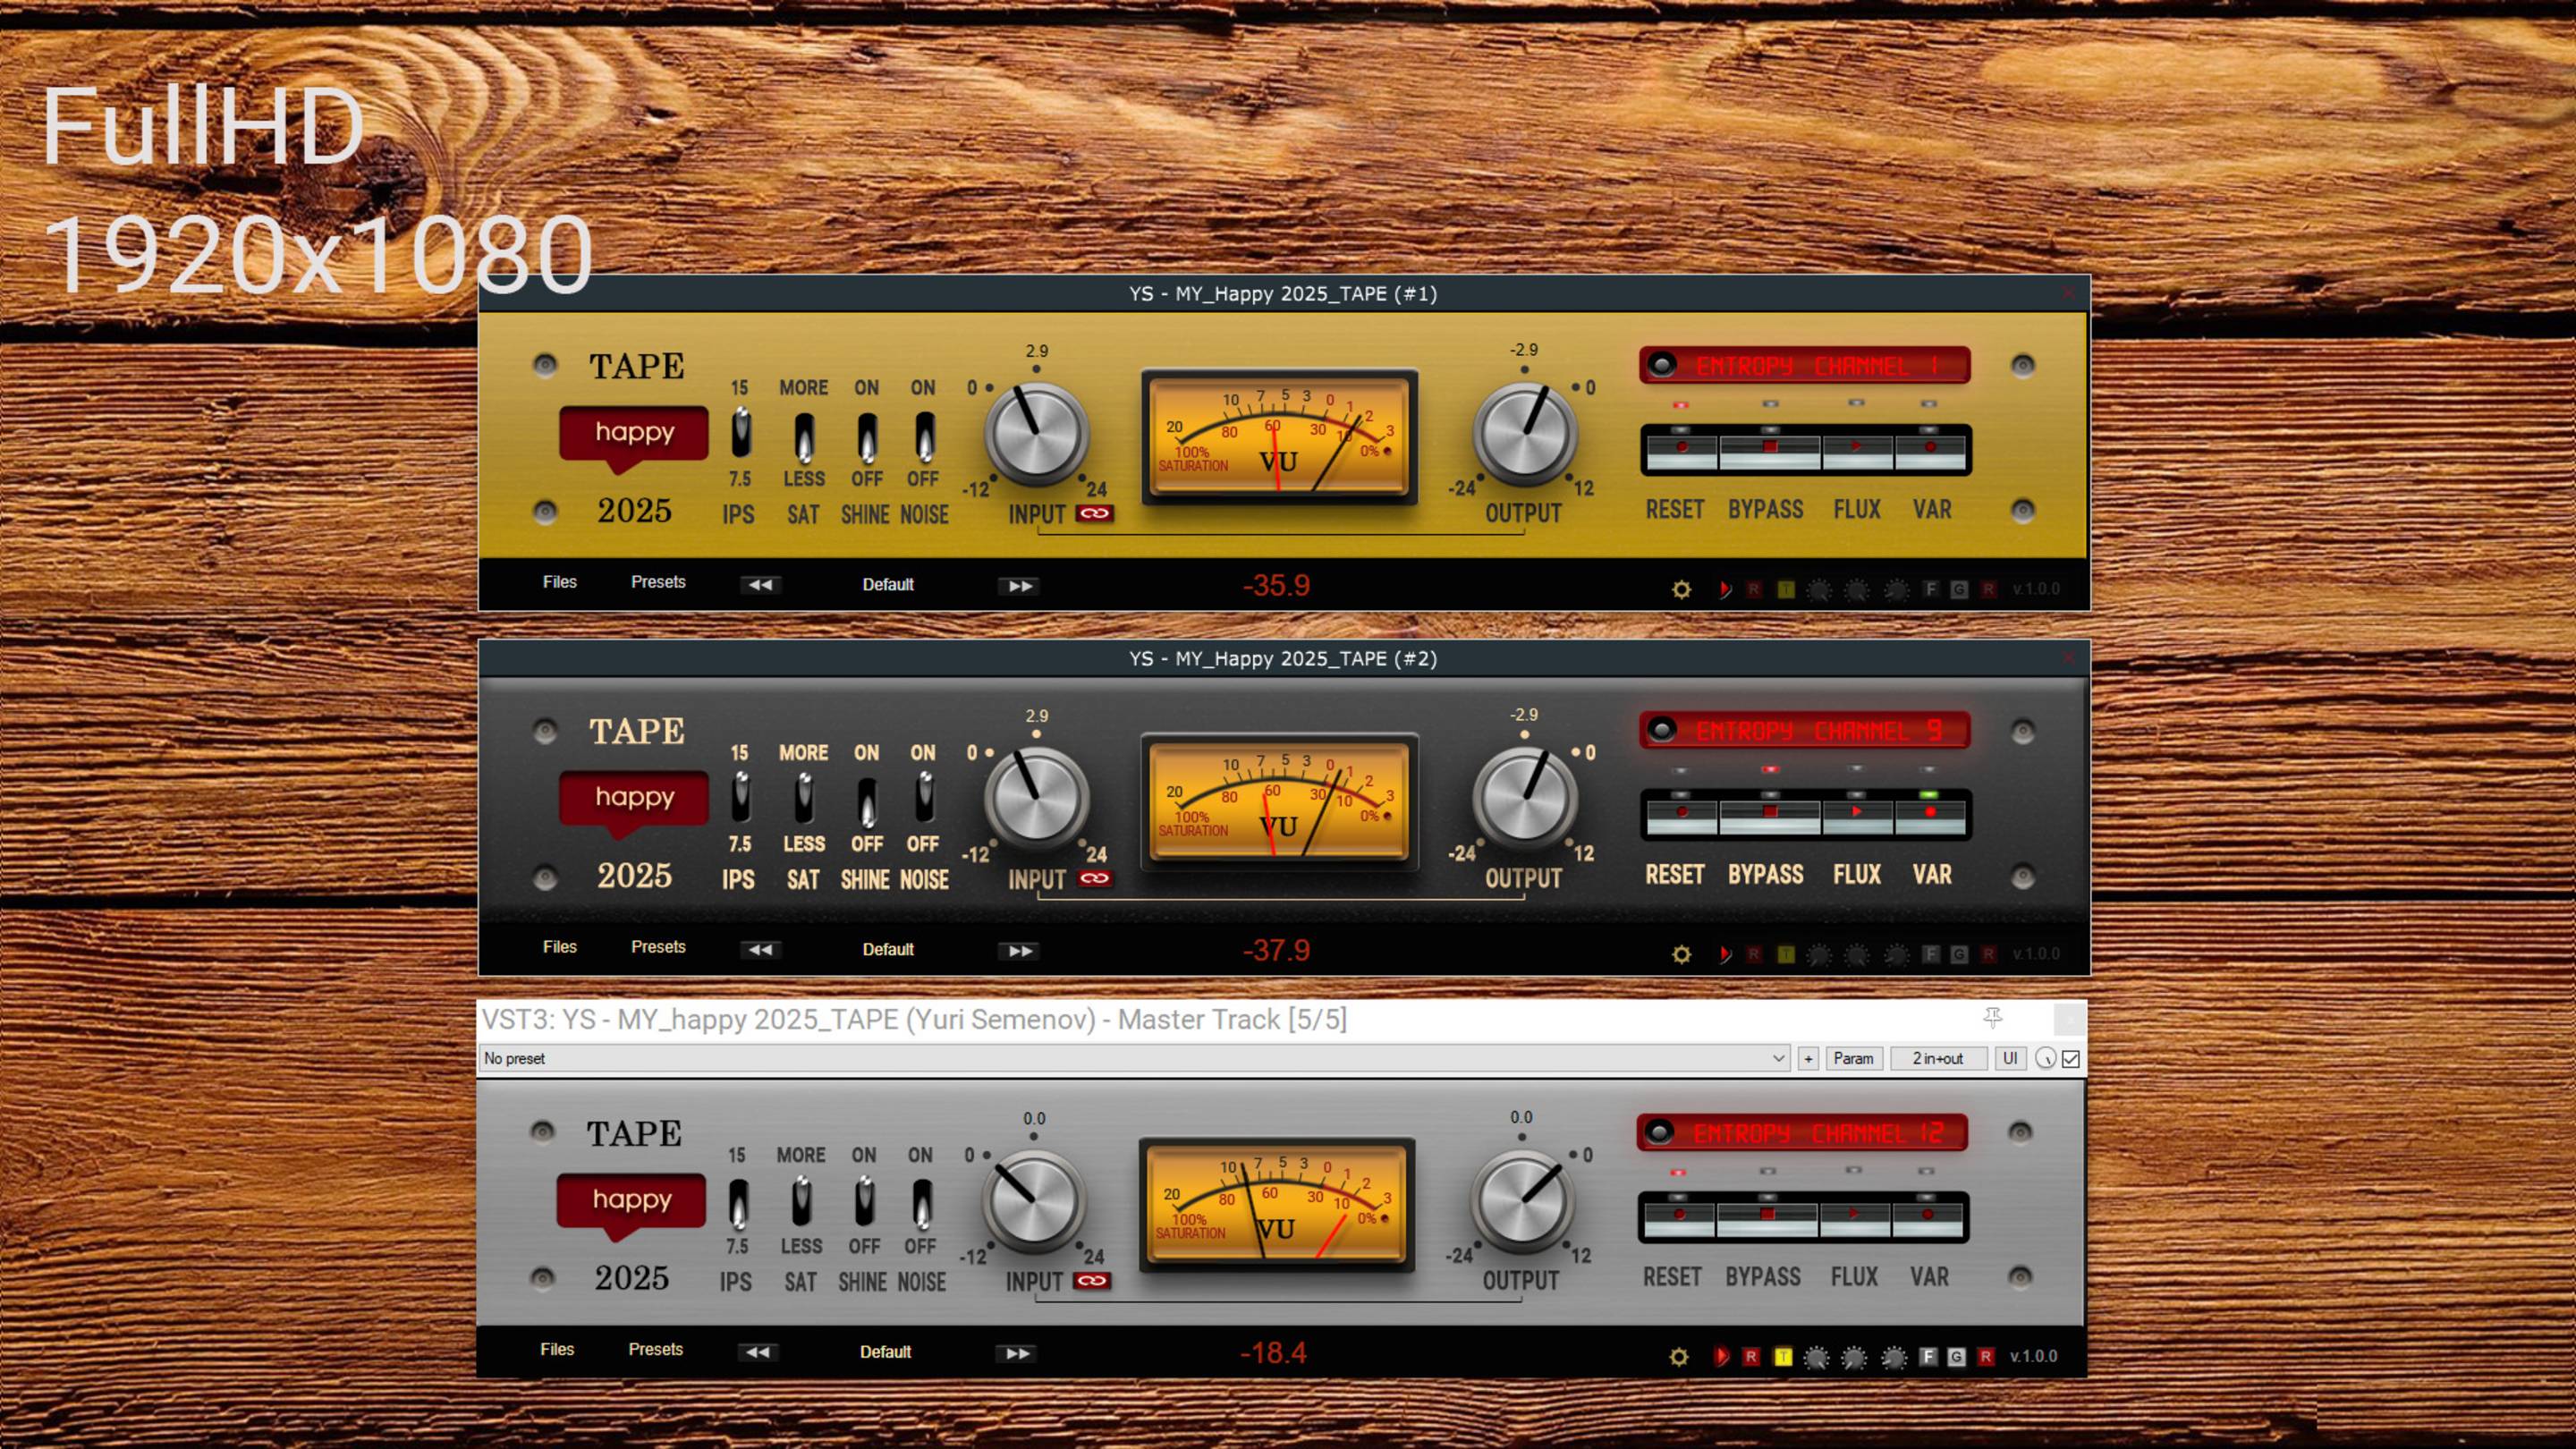Click the gear settings icon in silver plugin
This screenshot has height=1449, width=2576.
click(1679, 1357)
